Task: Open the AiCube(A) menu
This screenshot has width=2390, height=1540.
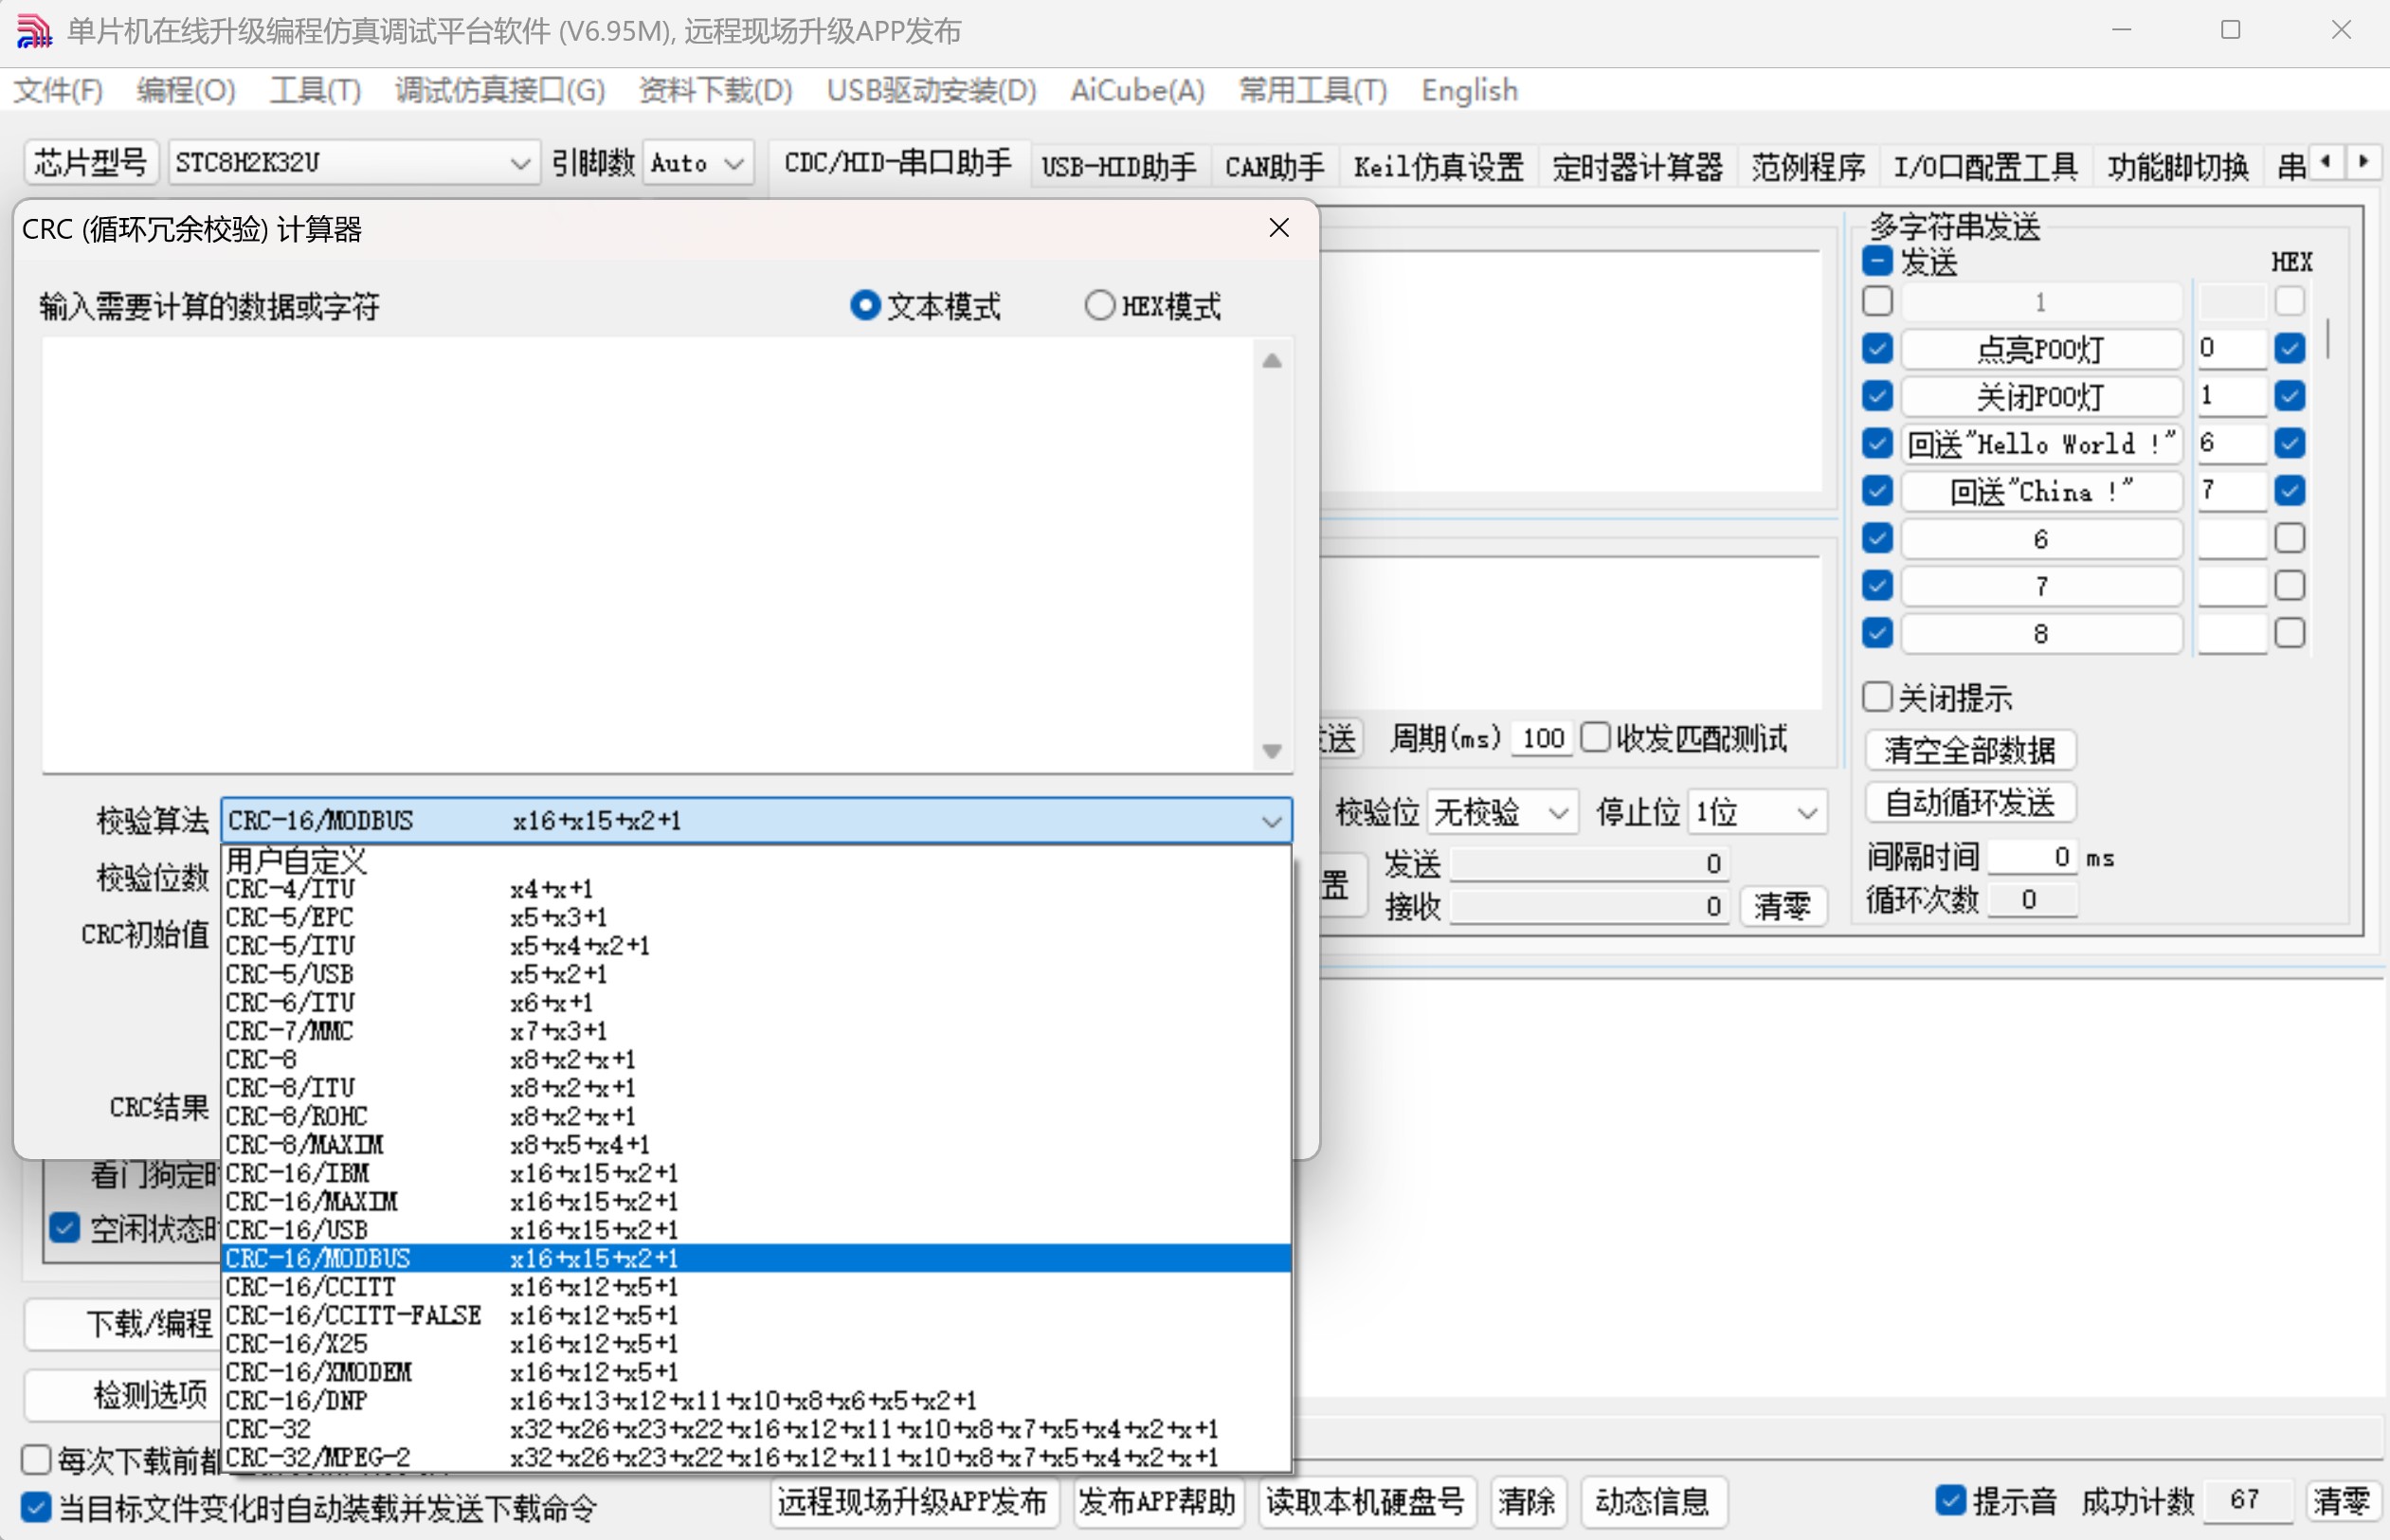Action: coord(1137,90)
